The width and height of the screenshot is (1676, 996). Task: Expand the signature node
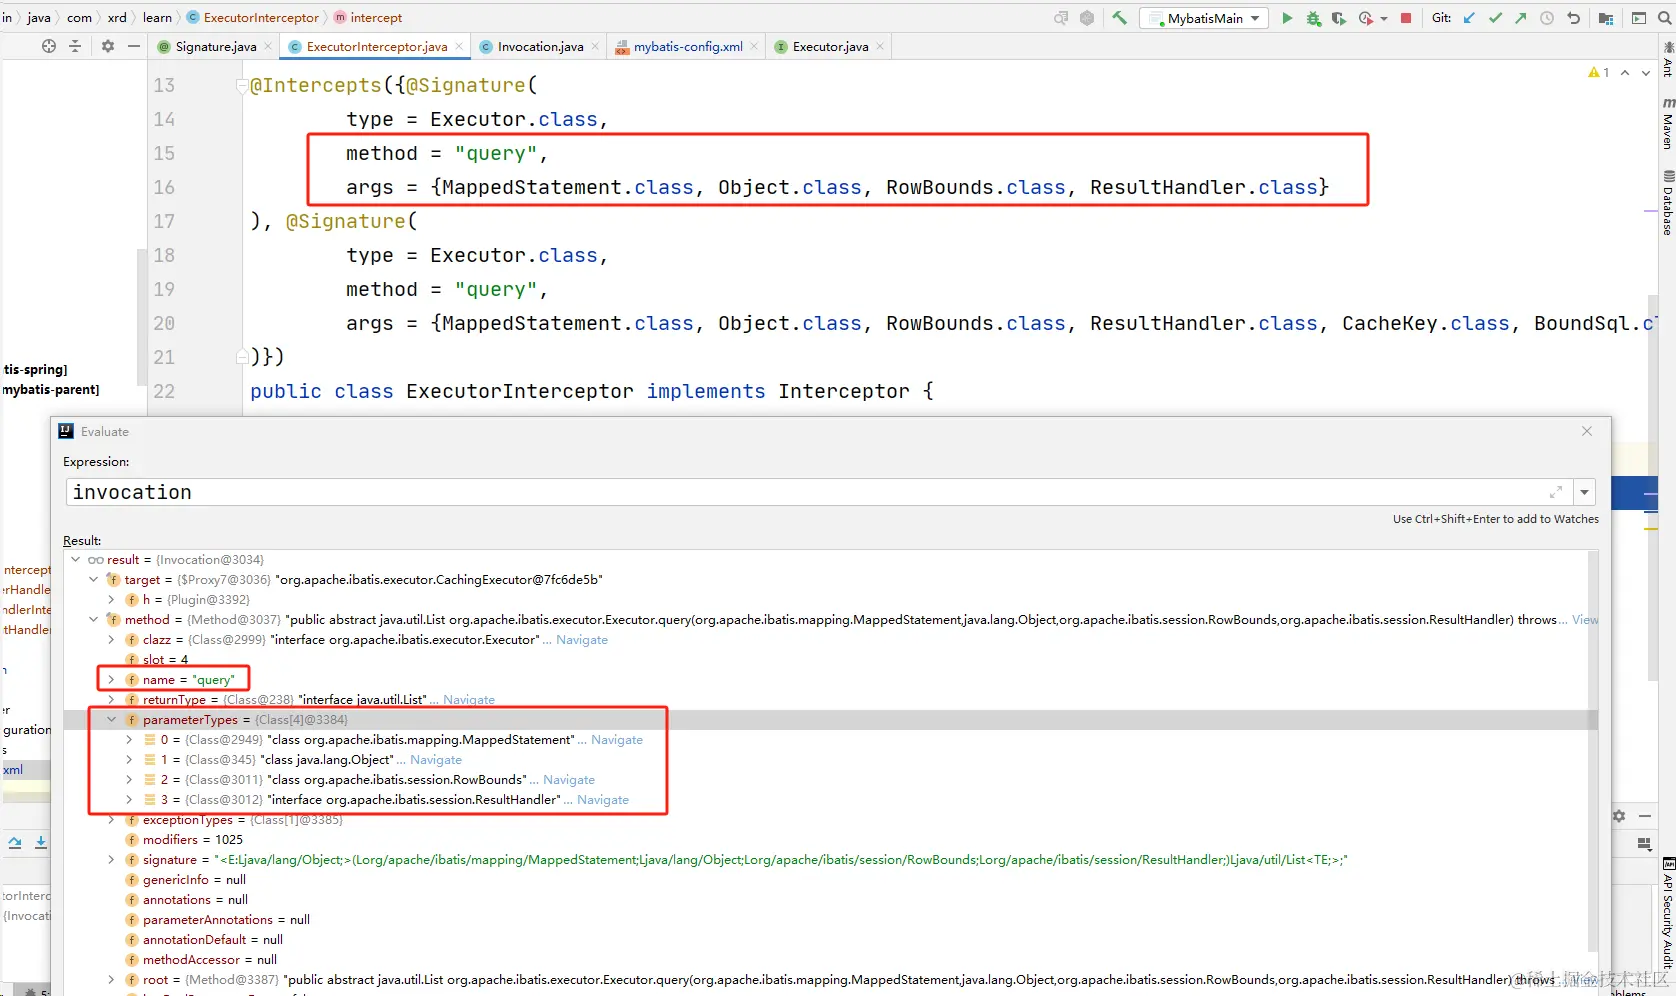coord(112,860)
